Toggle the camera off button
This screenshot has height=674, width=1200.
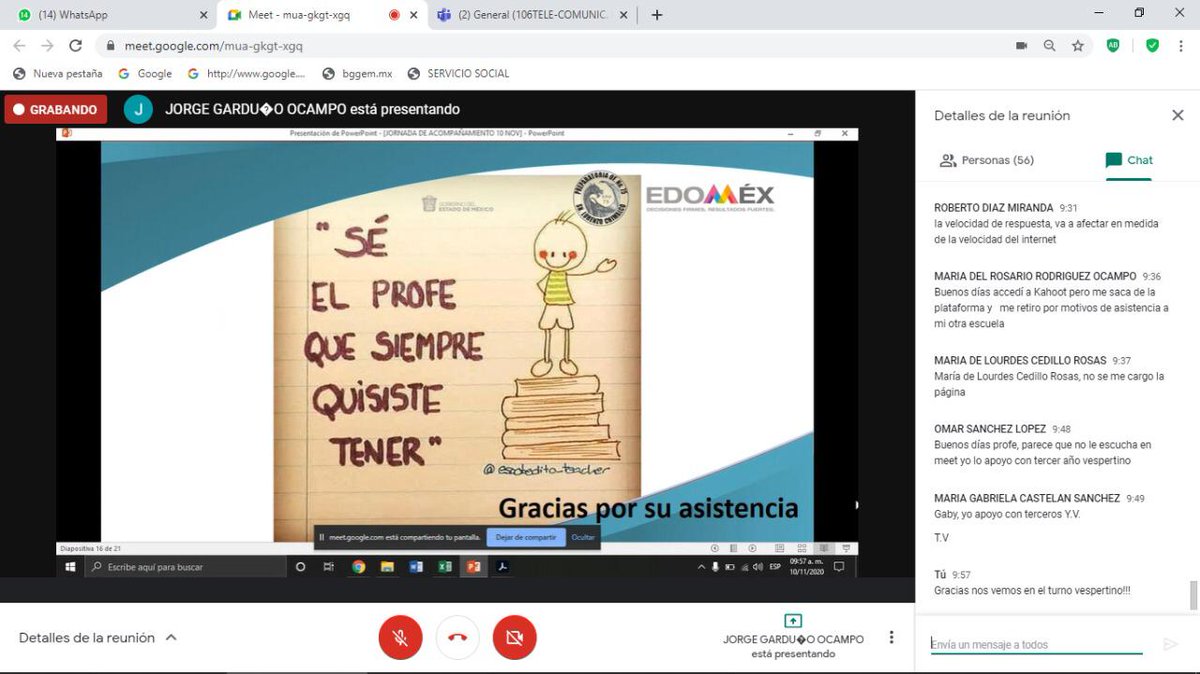(515, 637)
